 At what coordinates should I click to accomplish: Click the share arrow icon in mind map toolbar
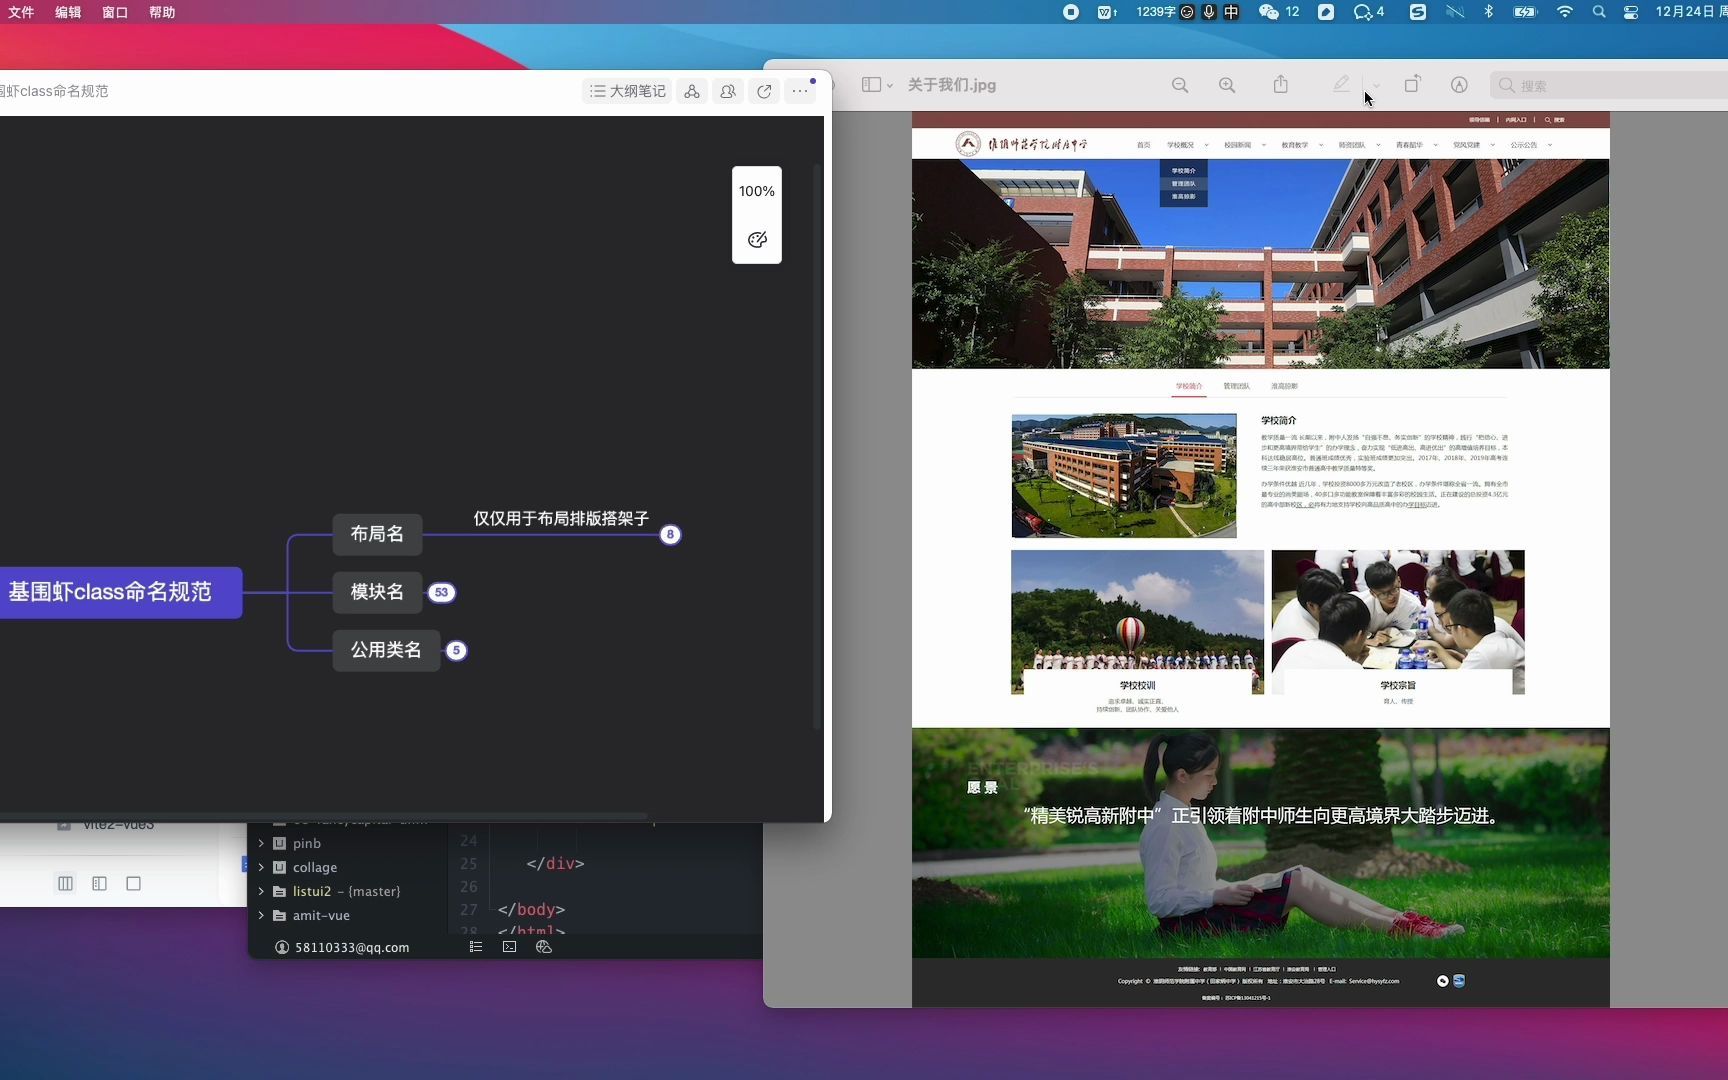tap(764, 91)
